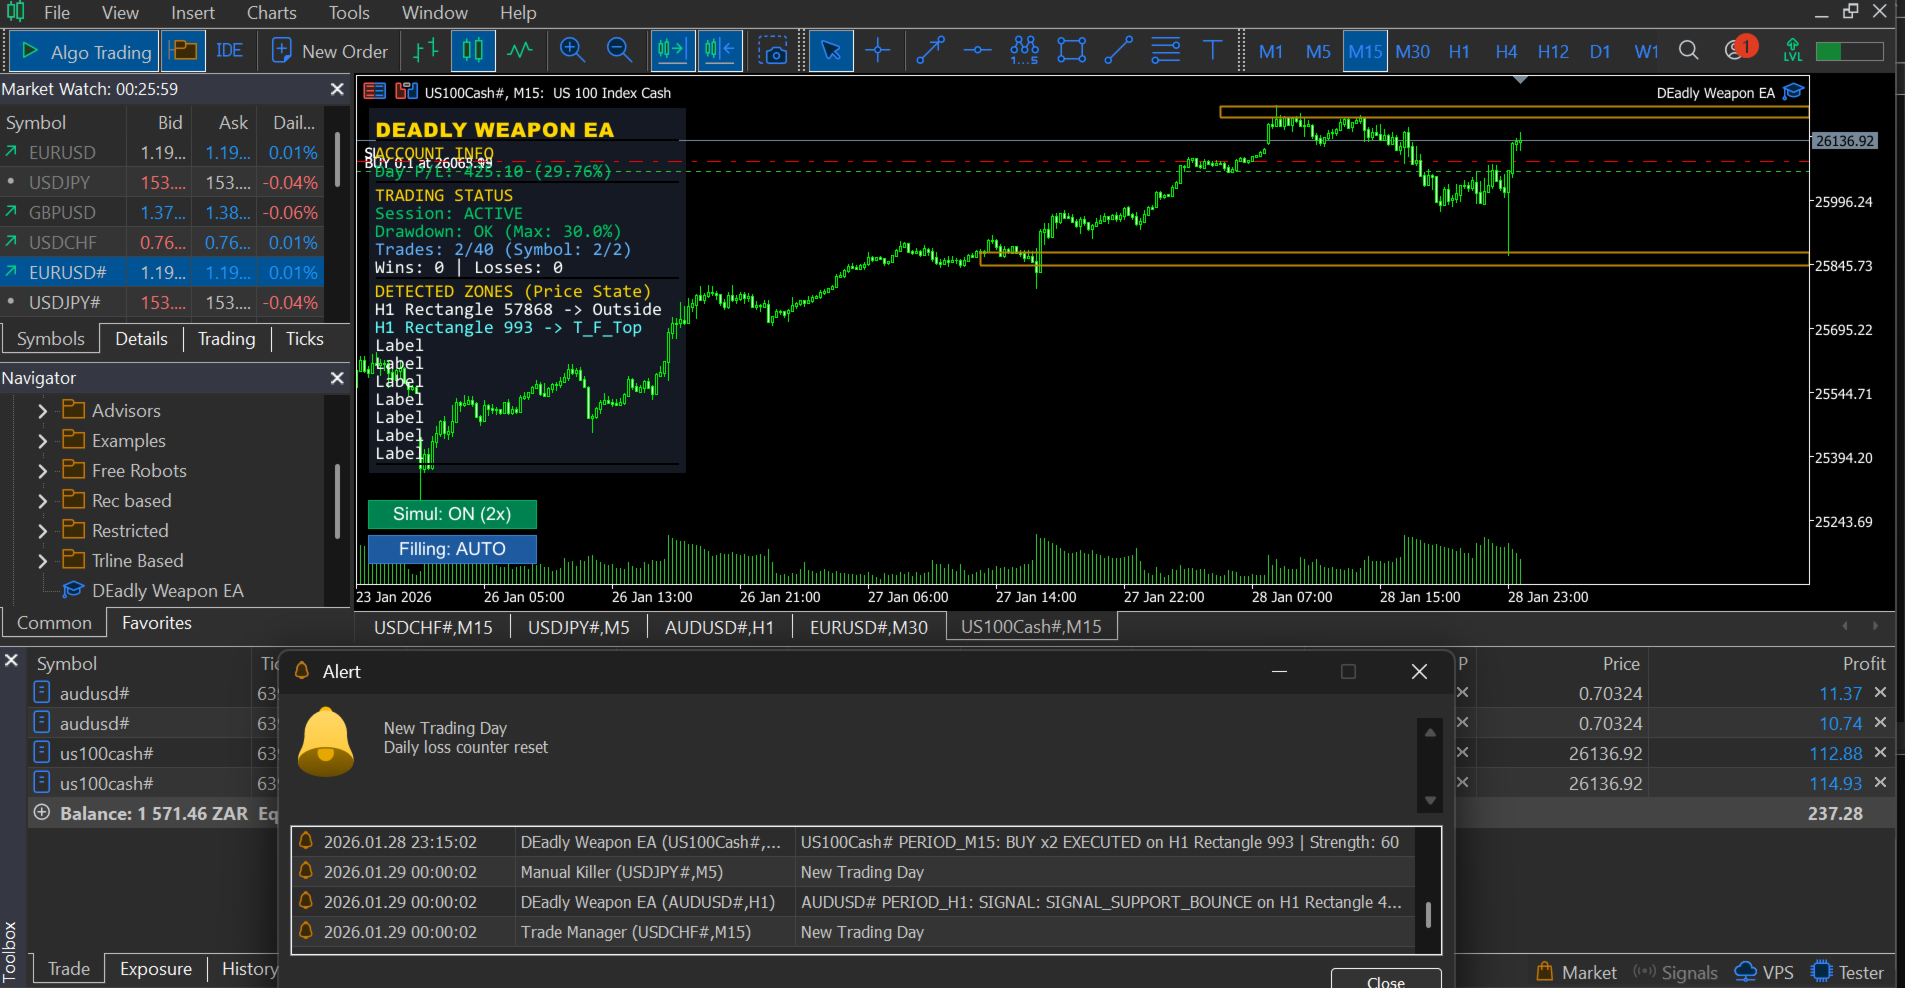The height and width of the screenshot is (988, 1905).
Task: Click the chart file folder toolbar icon
Action: [x=183, y=51]
